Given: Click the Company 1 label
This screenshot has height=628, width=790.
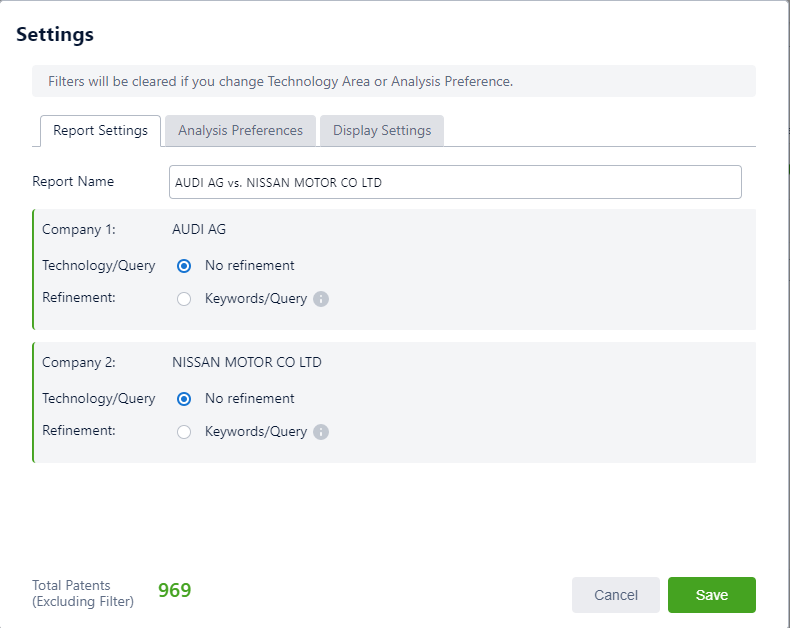Looking at the screenshot, I should click(x=79, y=229).
